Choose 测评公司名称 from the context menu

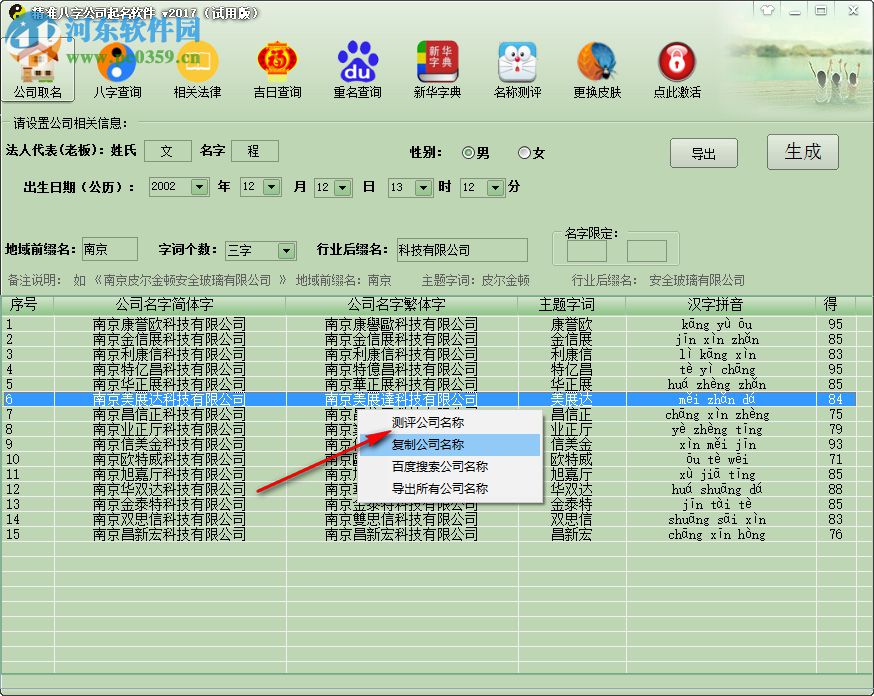tap(431, 422)
